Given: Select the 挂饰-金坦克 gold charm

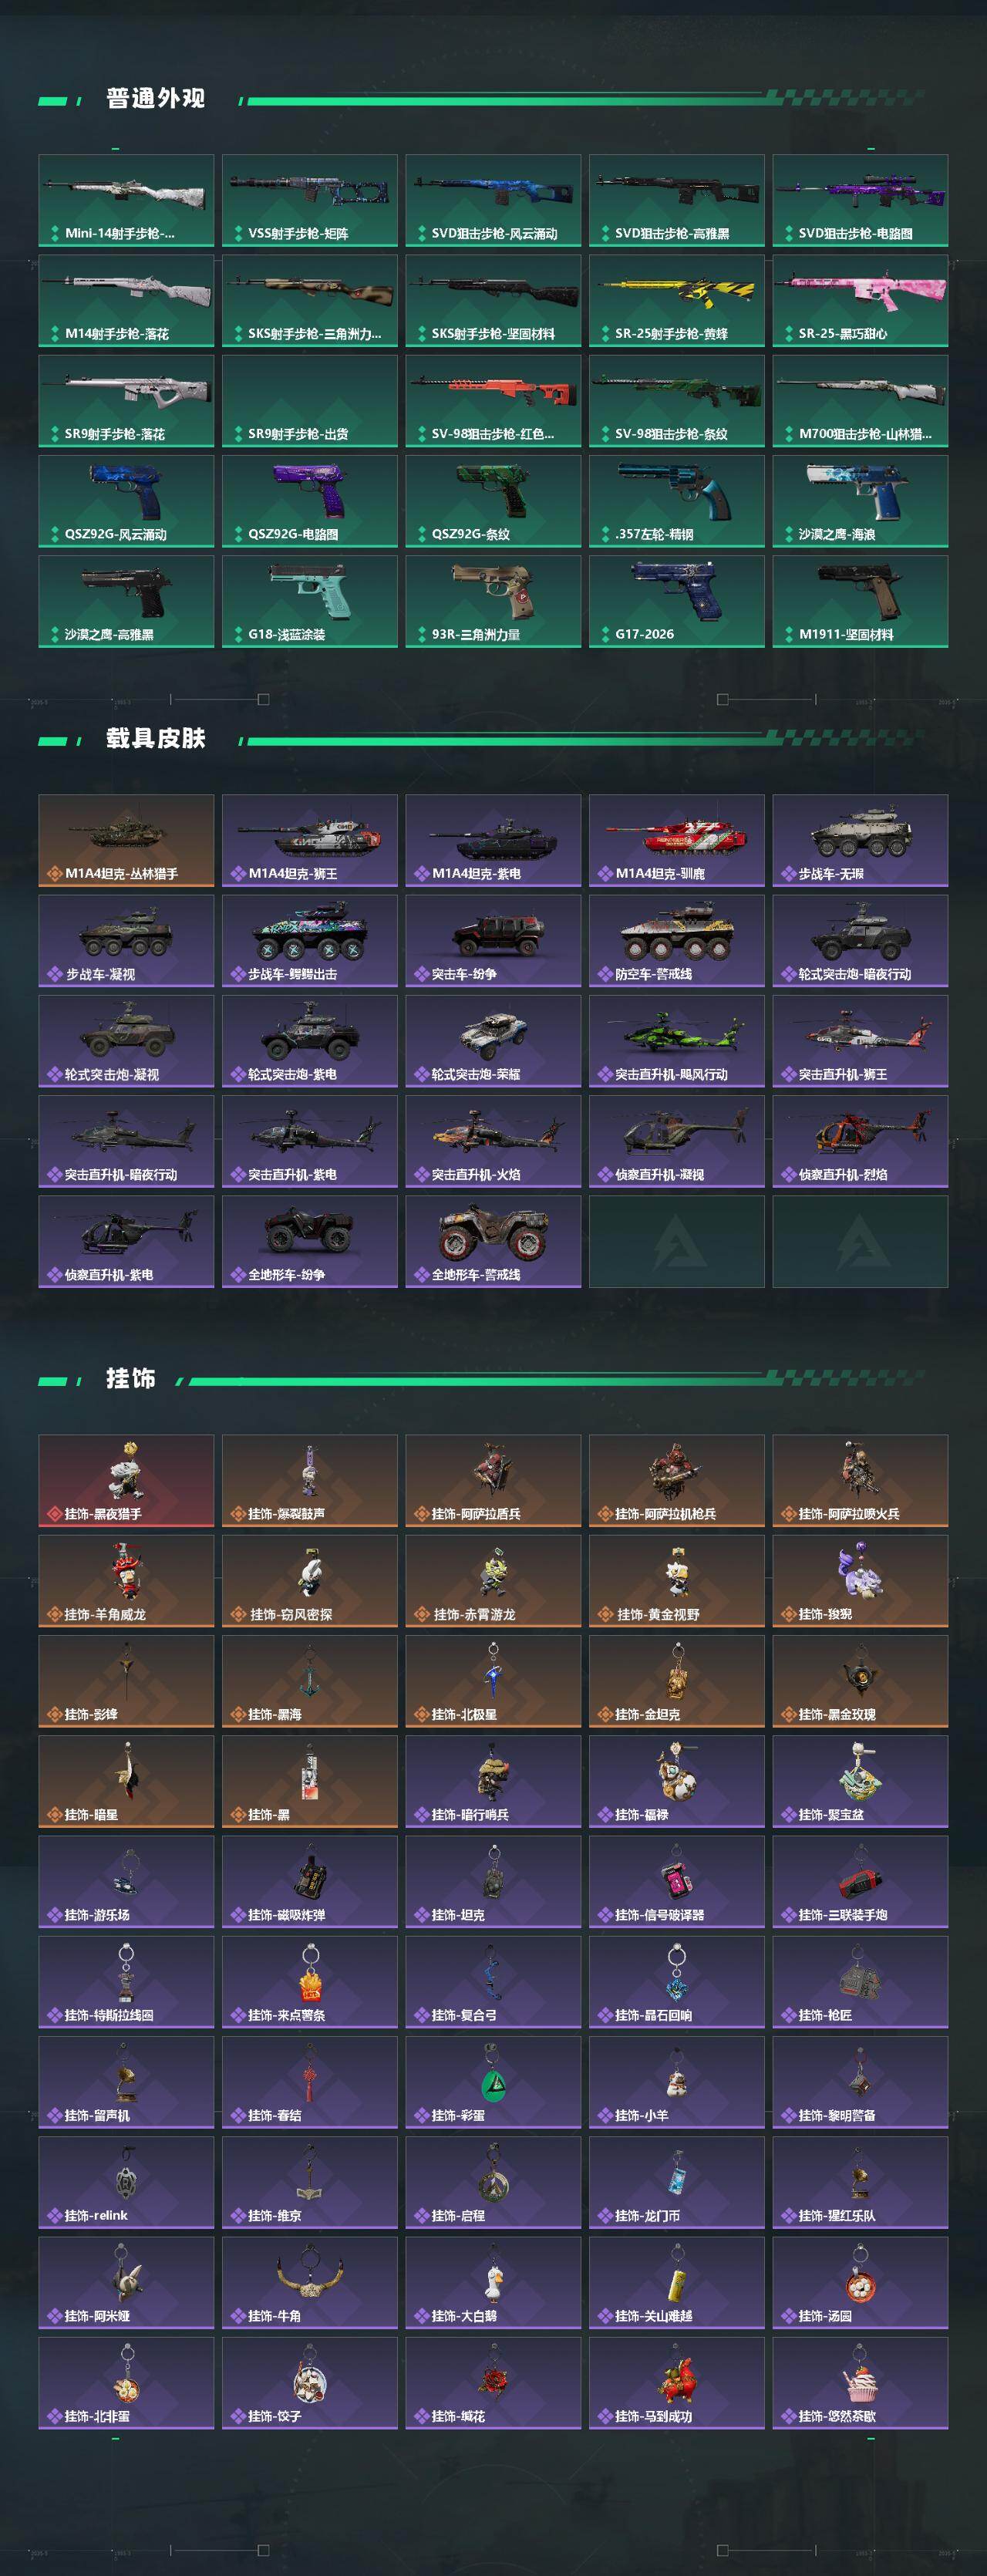Looking at the screenshot, I should tap(677, 1681).
